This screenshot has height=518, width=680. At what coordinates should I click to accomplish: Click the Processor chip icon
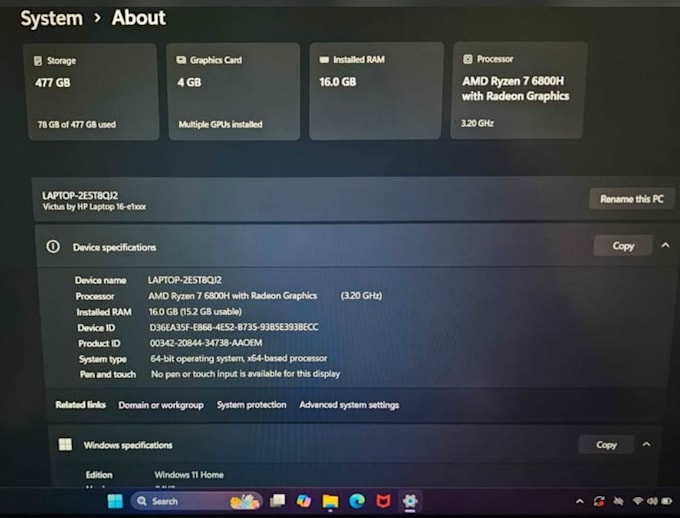(x=468, y=59)
